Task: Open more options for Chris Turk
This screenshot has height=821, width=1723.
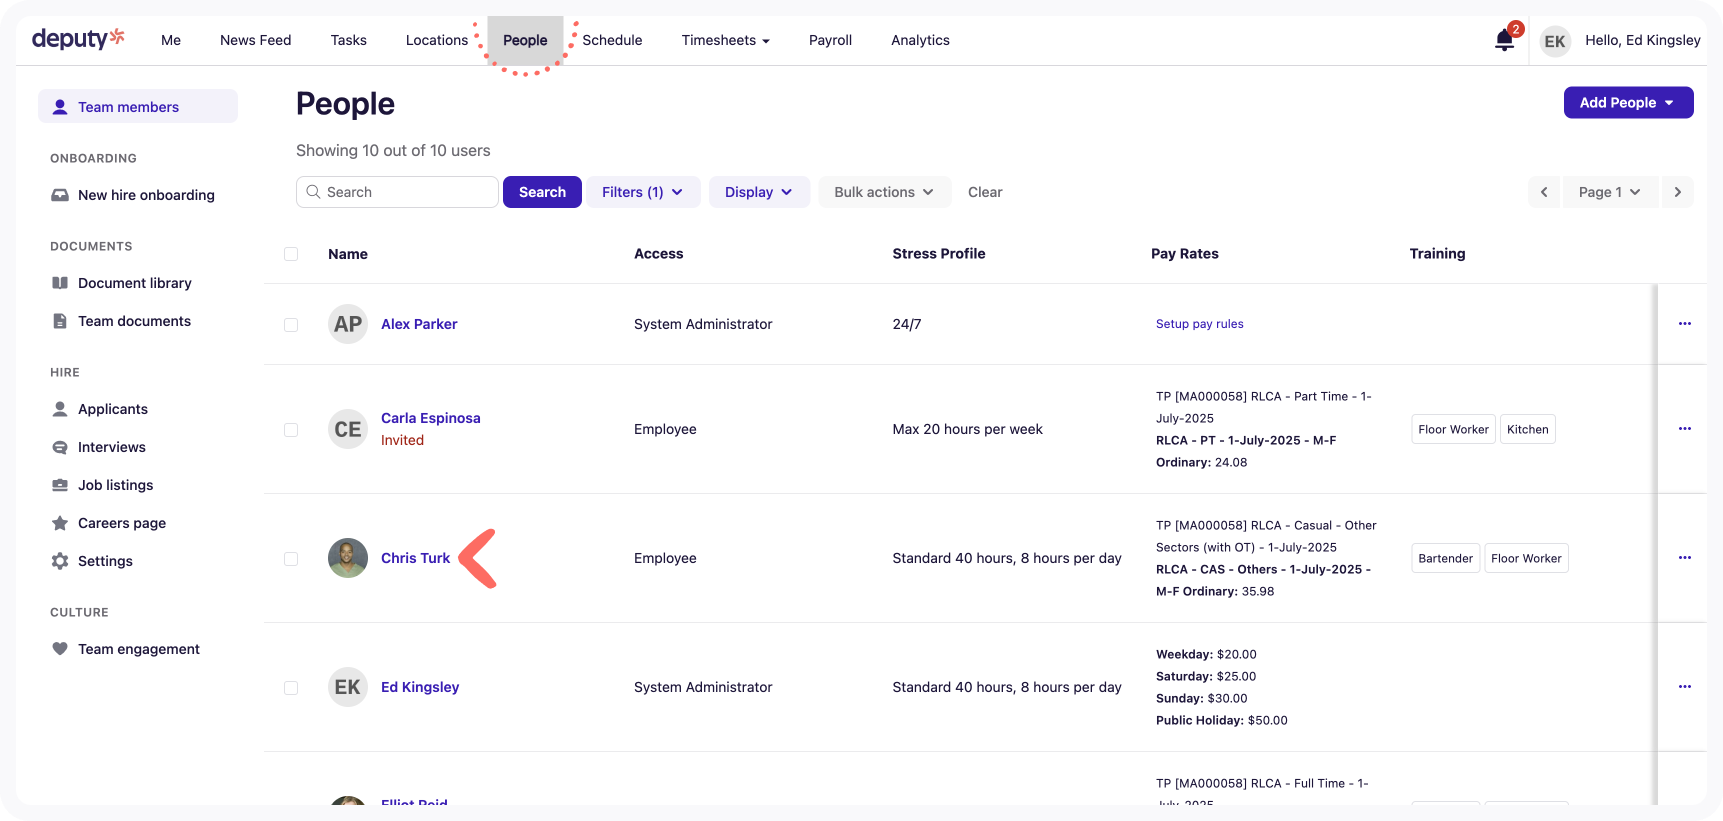Action: point(1684,558)
